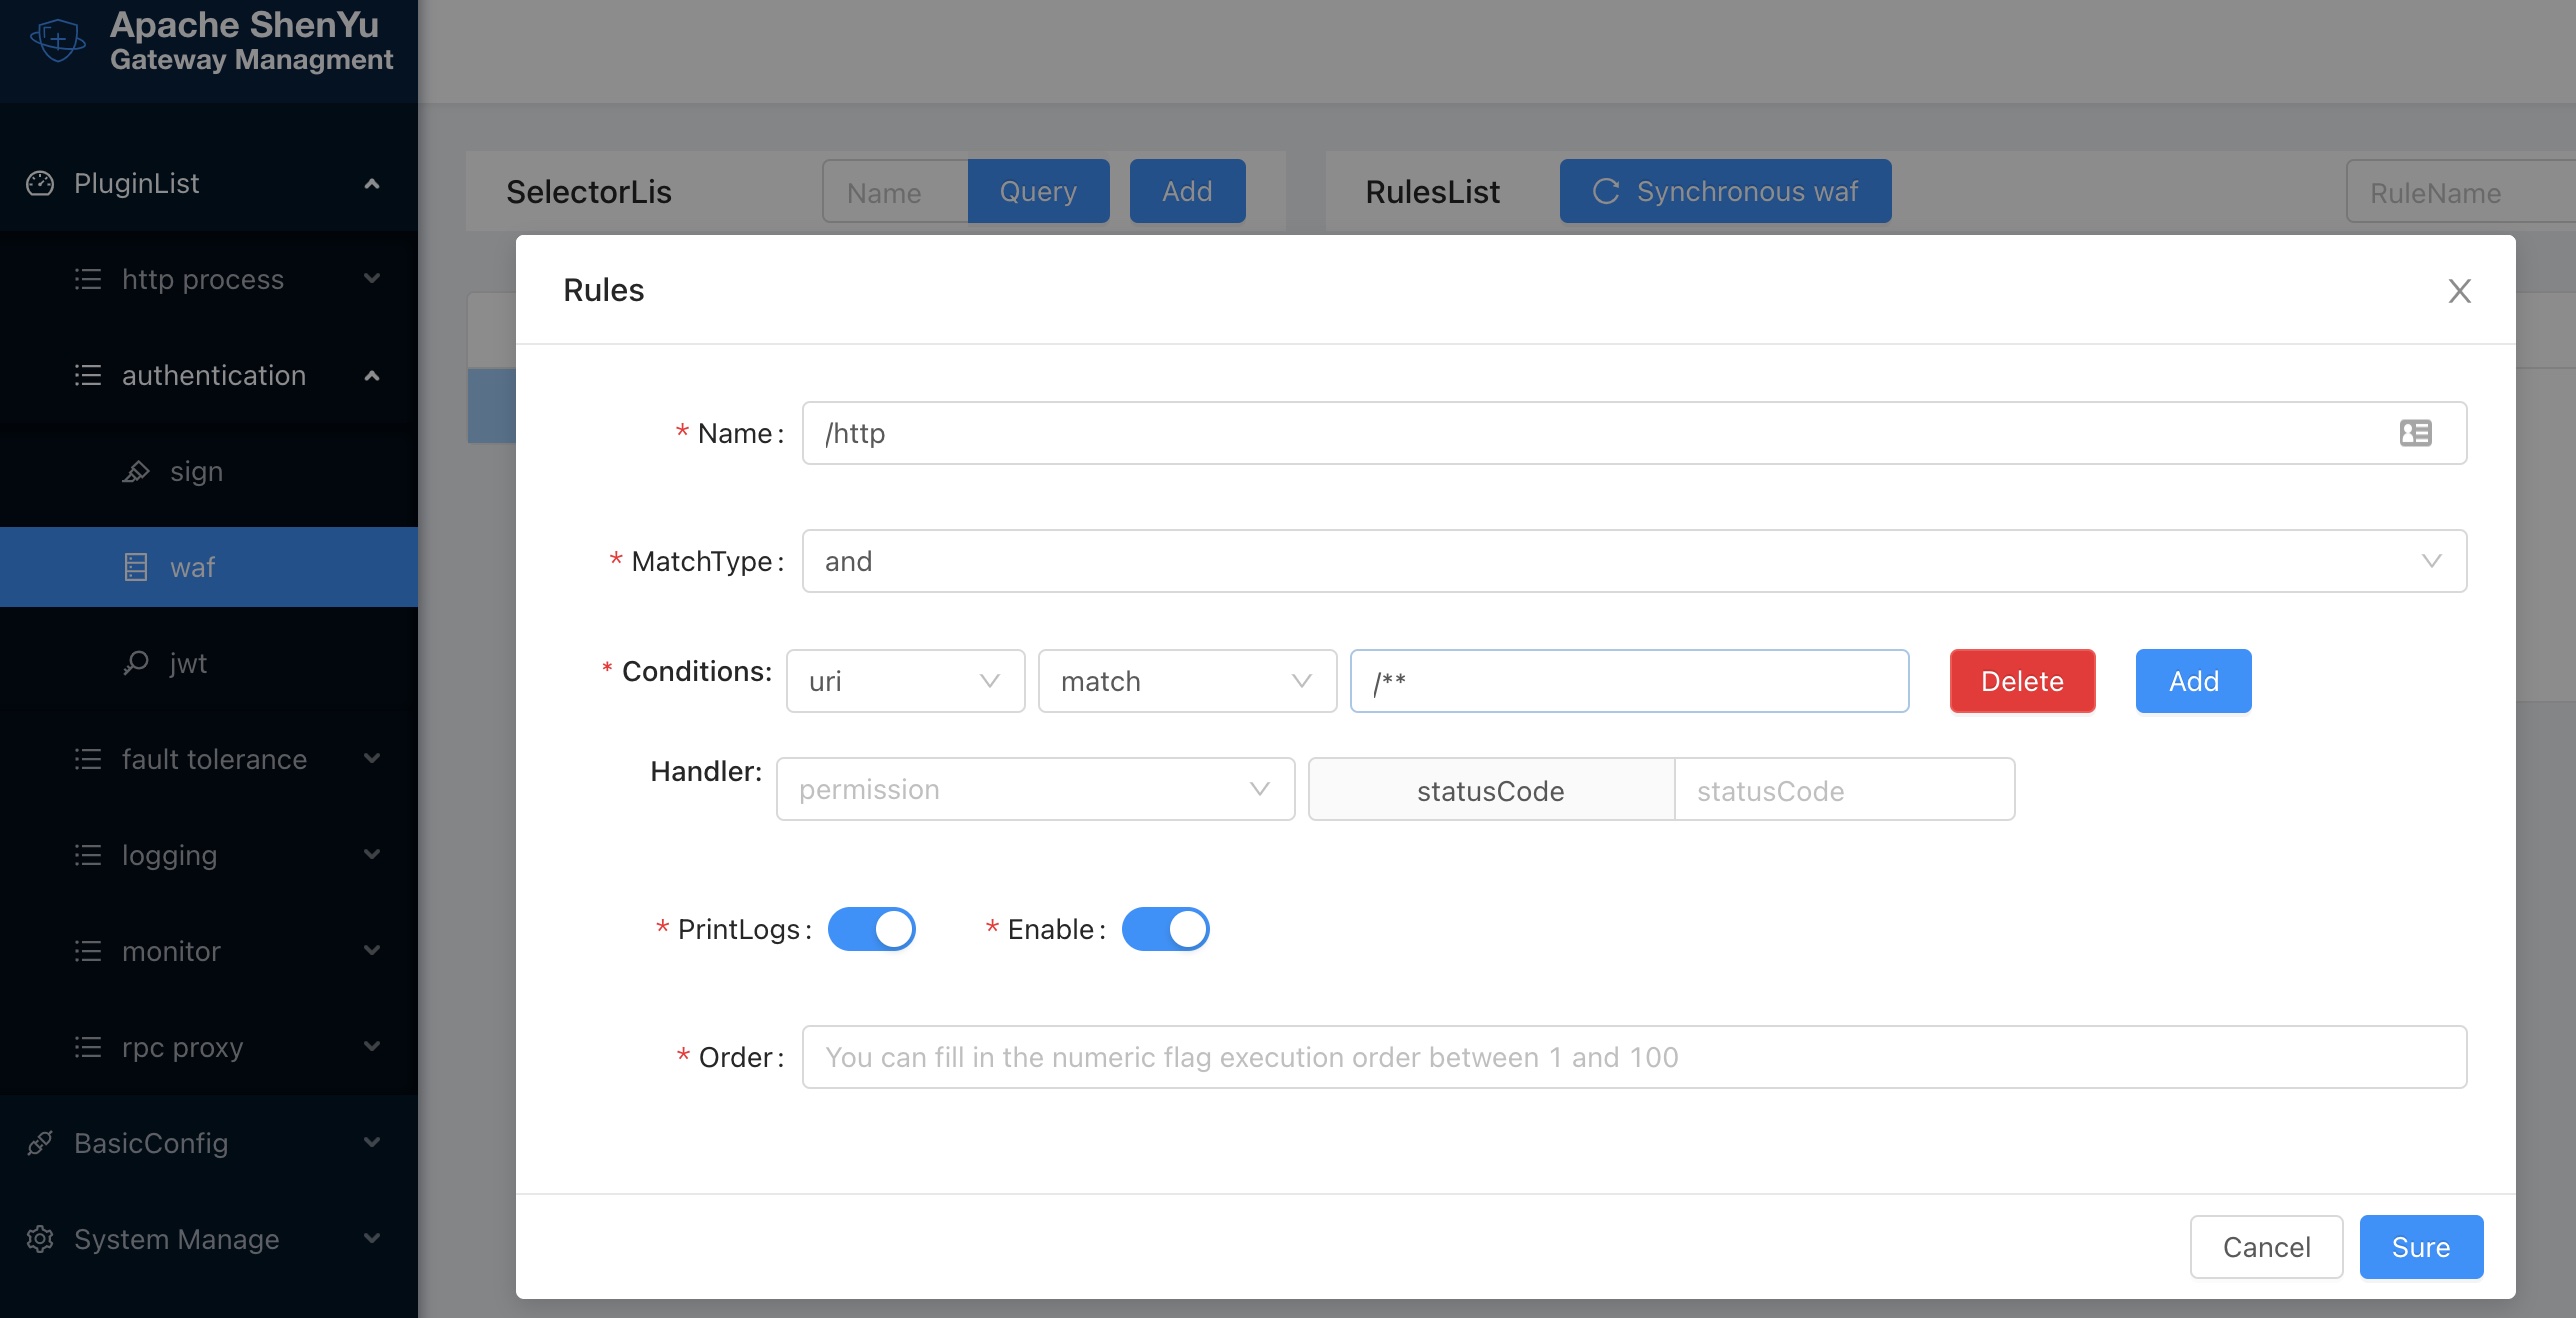Close the Rules dialog with X
This screenshot has width=2576, height=1318.
pos(2459,290)
